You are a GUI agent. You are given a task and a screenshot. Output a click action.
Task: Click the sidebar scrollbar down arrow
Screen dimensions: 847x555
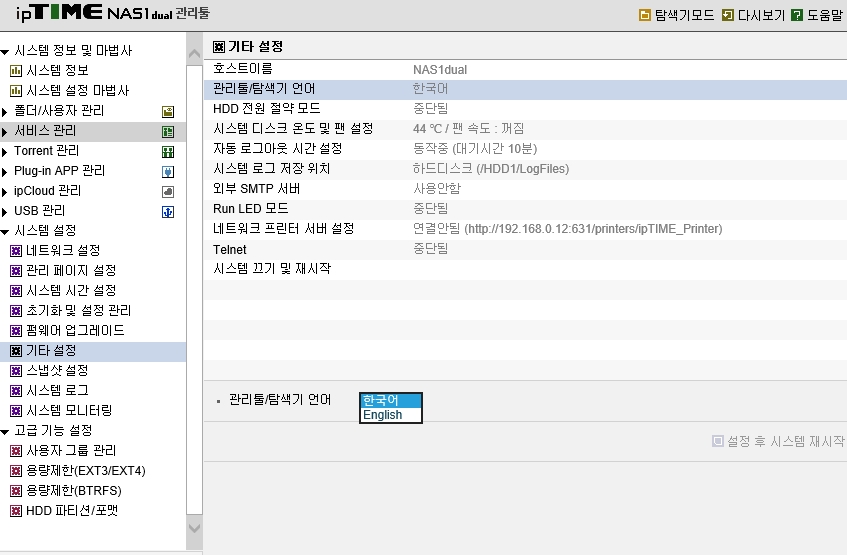(194, 528)
